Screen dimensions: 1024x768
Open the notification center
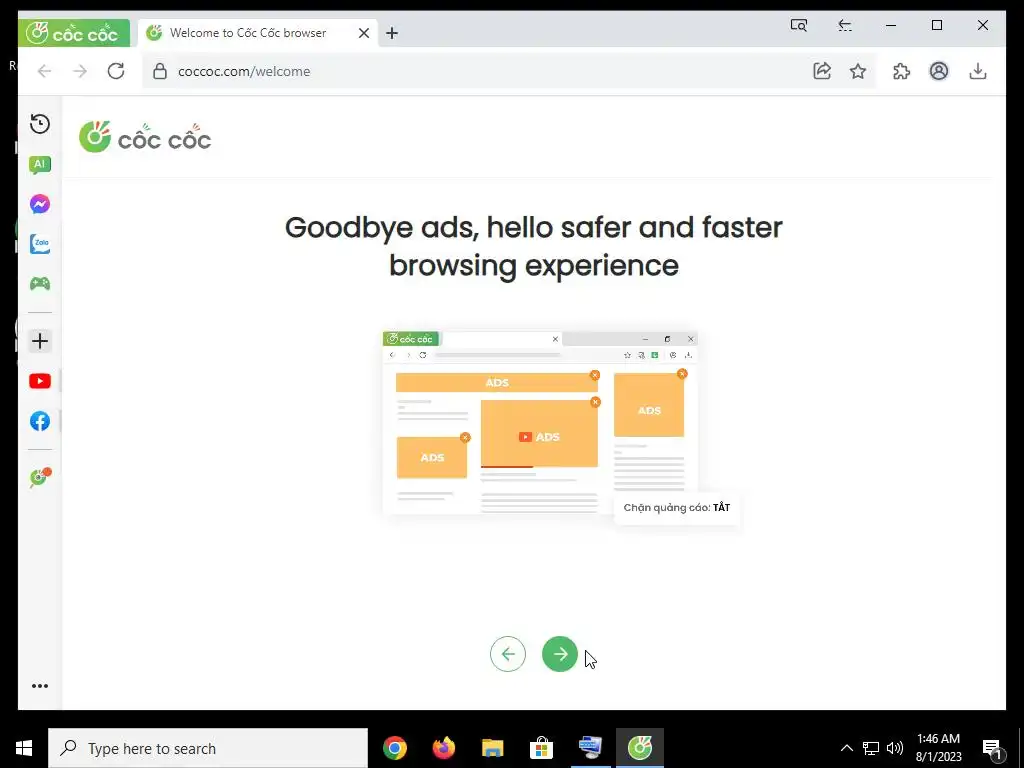pos(993,750)
